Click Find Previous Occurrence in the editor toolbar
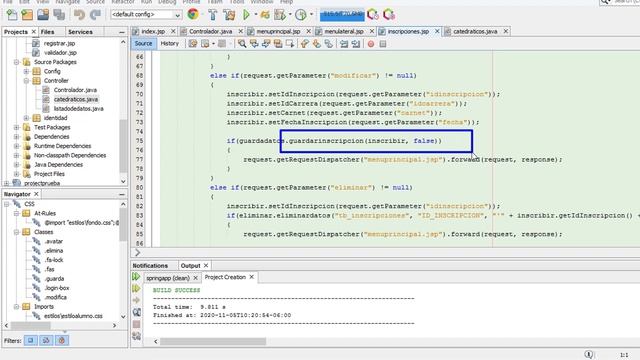640x360 pixels. [254, 44]
